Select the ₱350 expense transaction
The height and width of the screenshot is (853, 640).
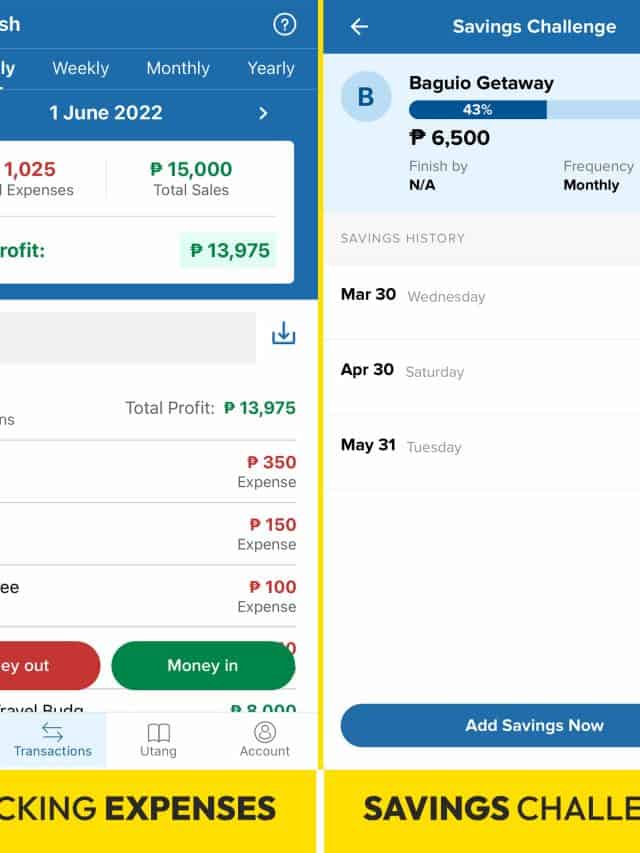[150, 471]
